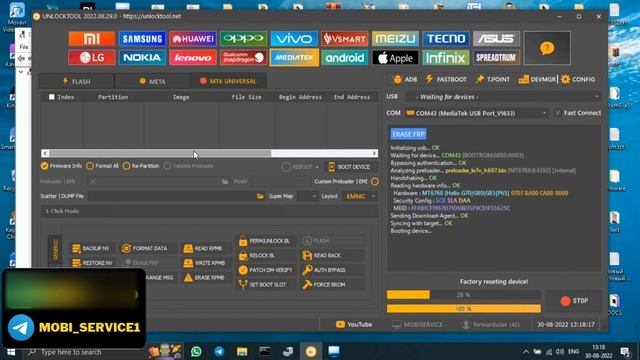
Task: Select the MediaTek brand icon
Action: tap(294, 58)
